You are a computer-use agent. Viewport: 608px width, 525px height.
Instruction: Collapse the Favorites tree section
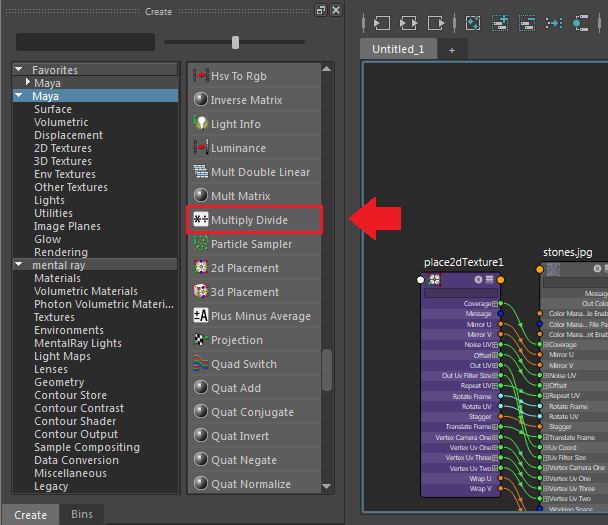(20, 70)
